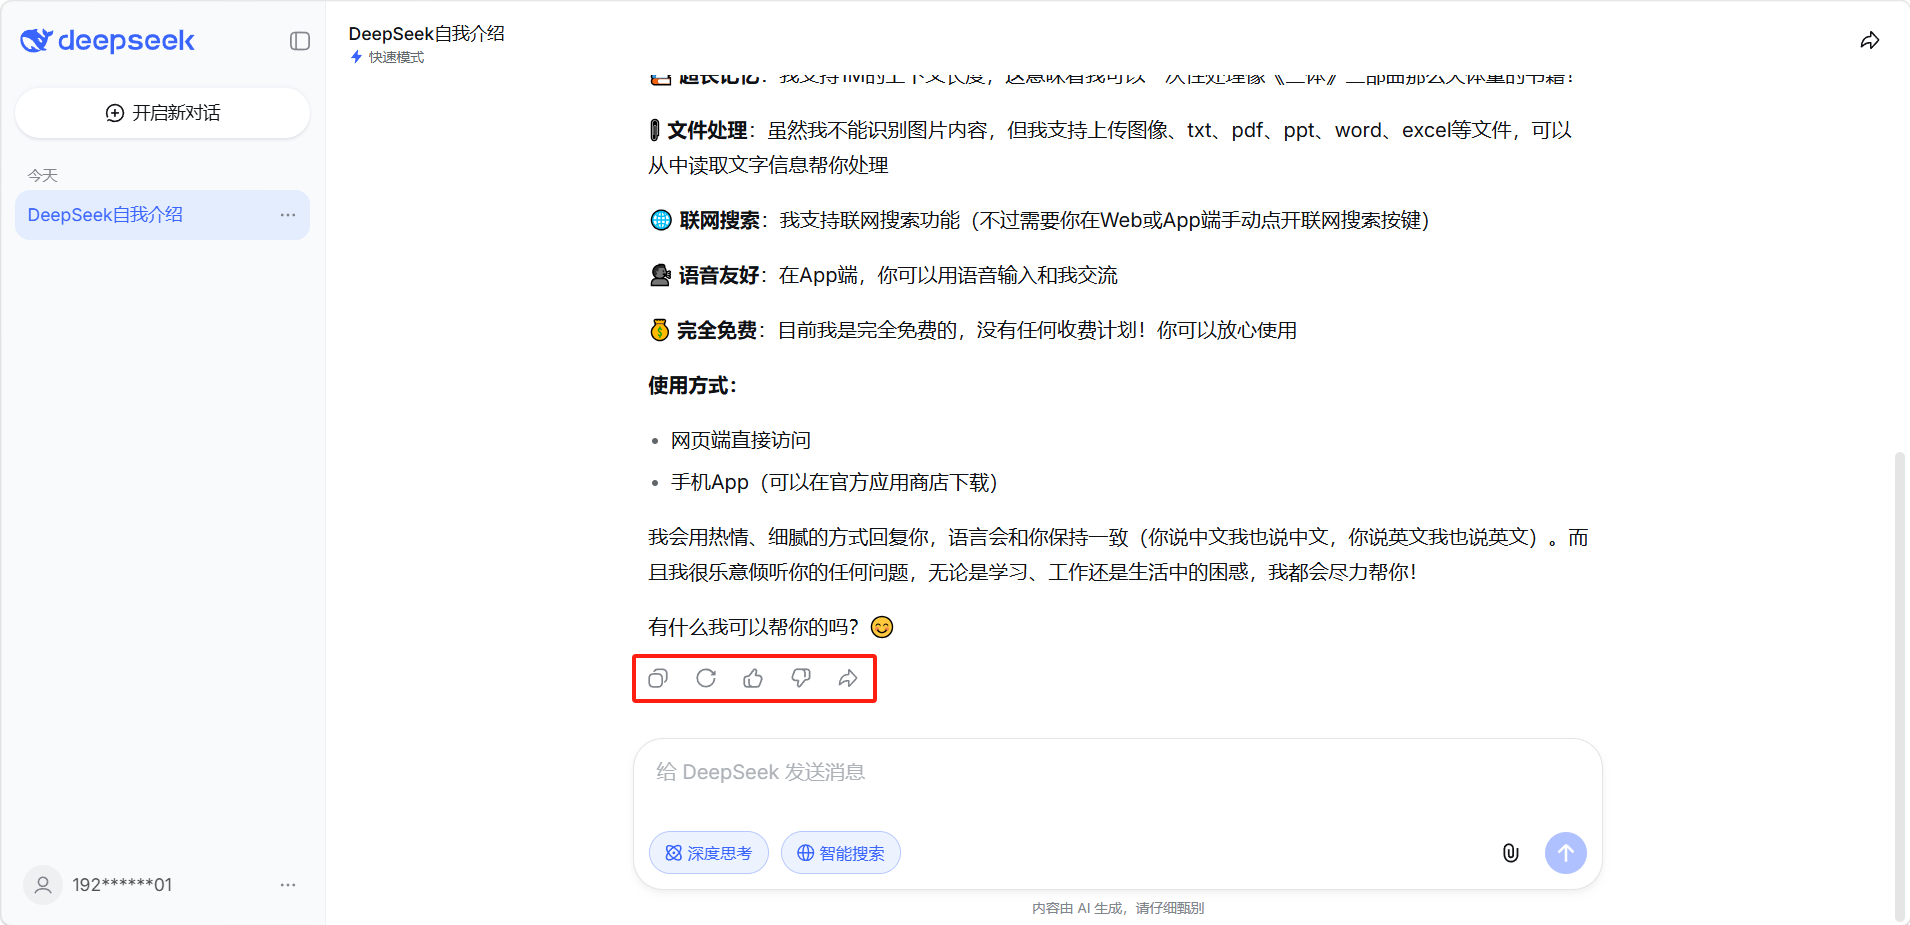Click the share conversation icon at top right

[1869, 41]
